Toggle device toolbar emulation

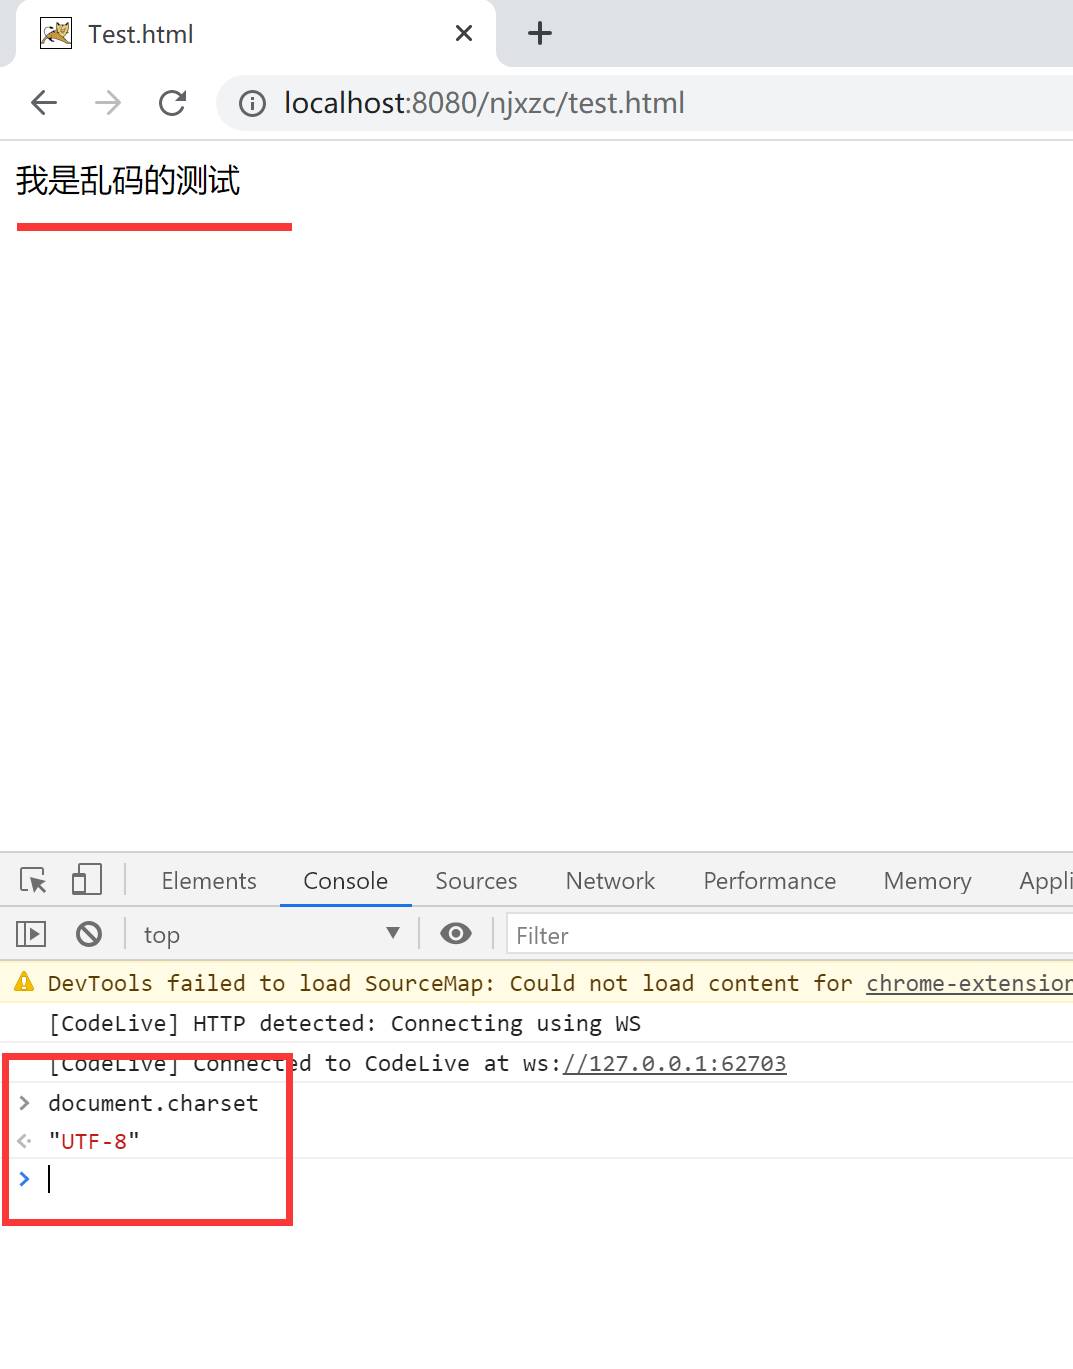click(x=87, y=880)
